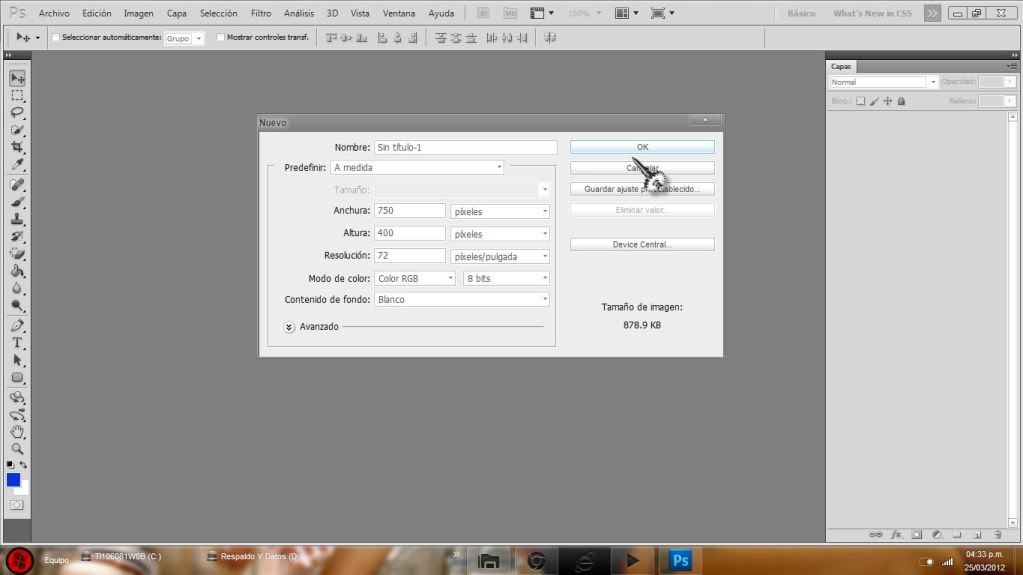This screenshot has width=1023, height=575.
Task: Open the Archivo menu
Action: [54, 13]
